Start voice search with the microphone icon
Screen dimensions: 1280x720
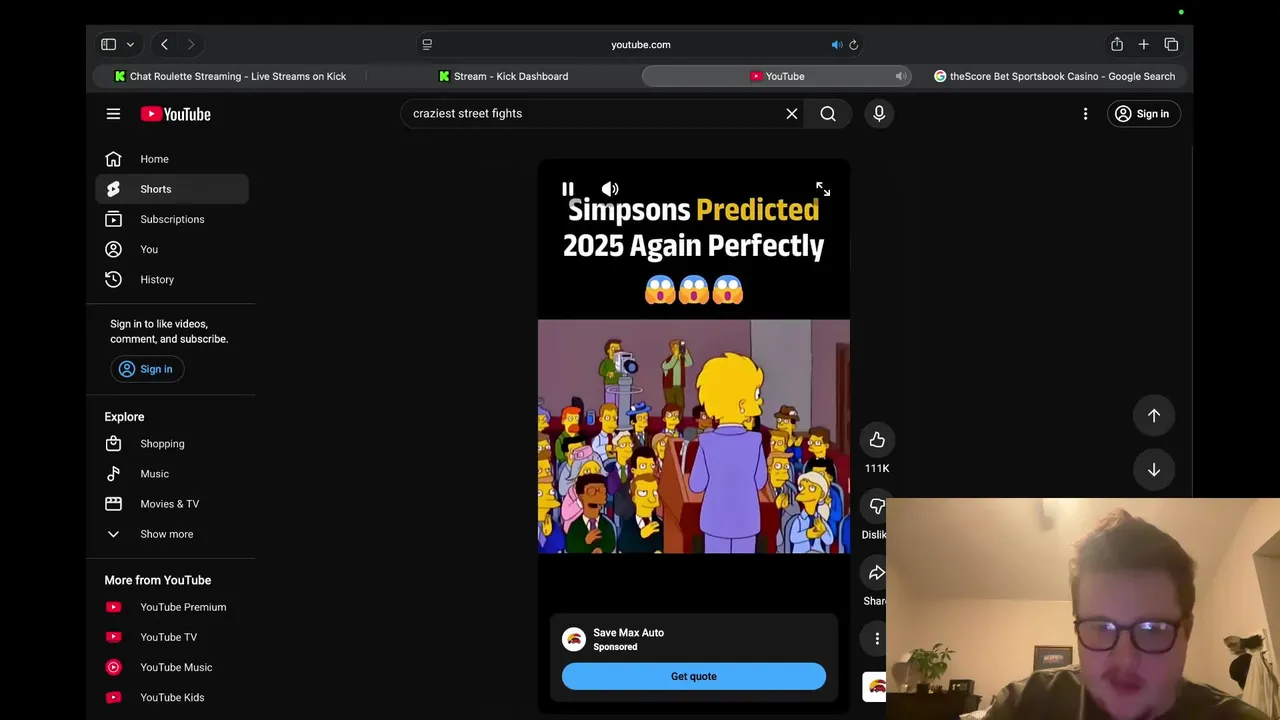(879, 114)
